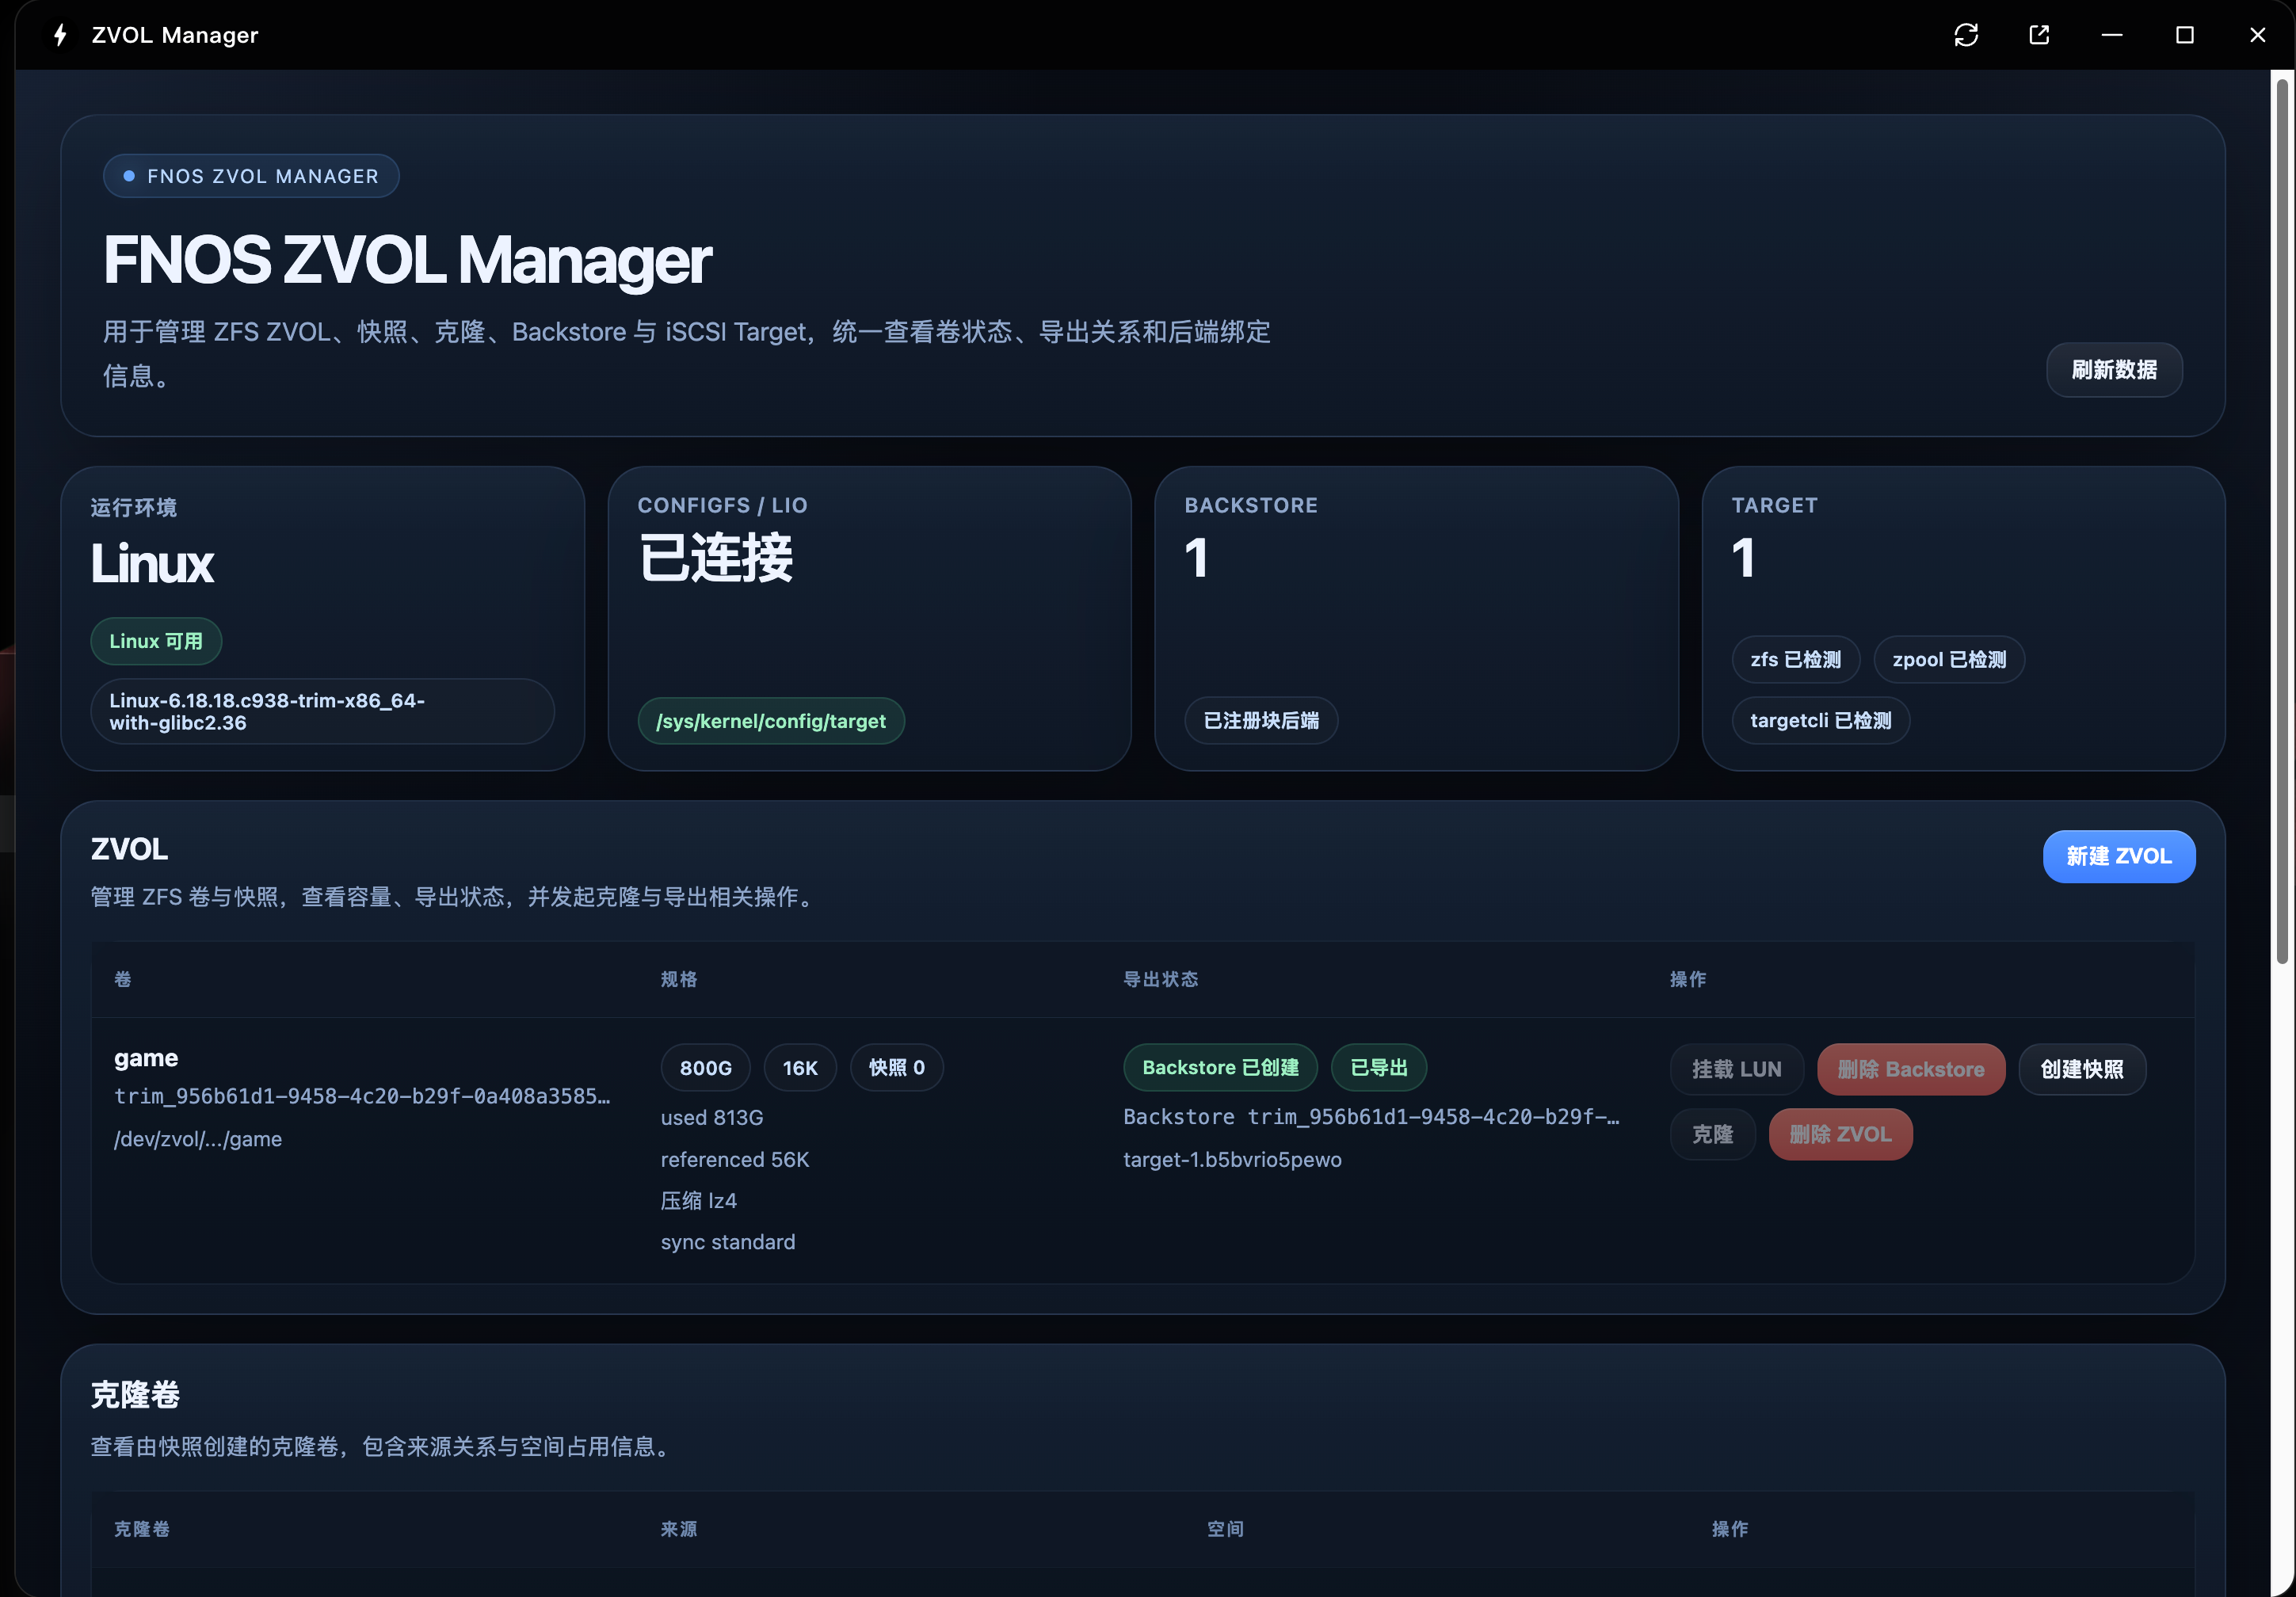
Task: Click the 克隆 button for game
Action: tap(1712, 1134)
